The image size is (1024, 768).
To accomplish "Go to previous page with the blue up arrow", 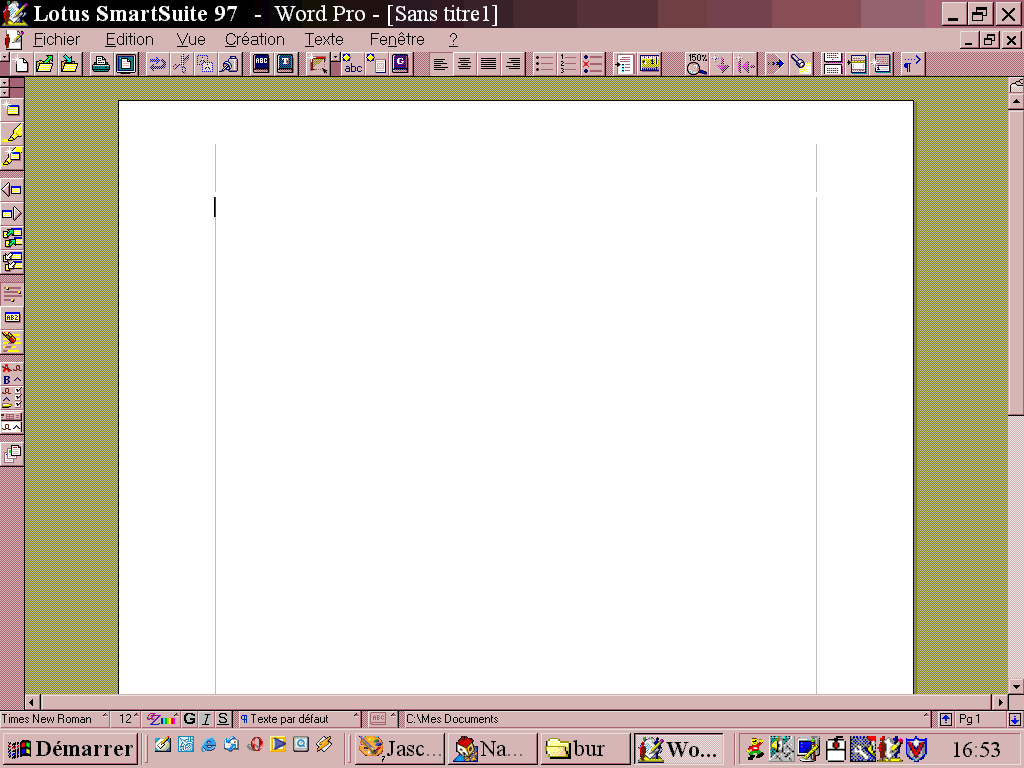I will [946, 719].
